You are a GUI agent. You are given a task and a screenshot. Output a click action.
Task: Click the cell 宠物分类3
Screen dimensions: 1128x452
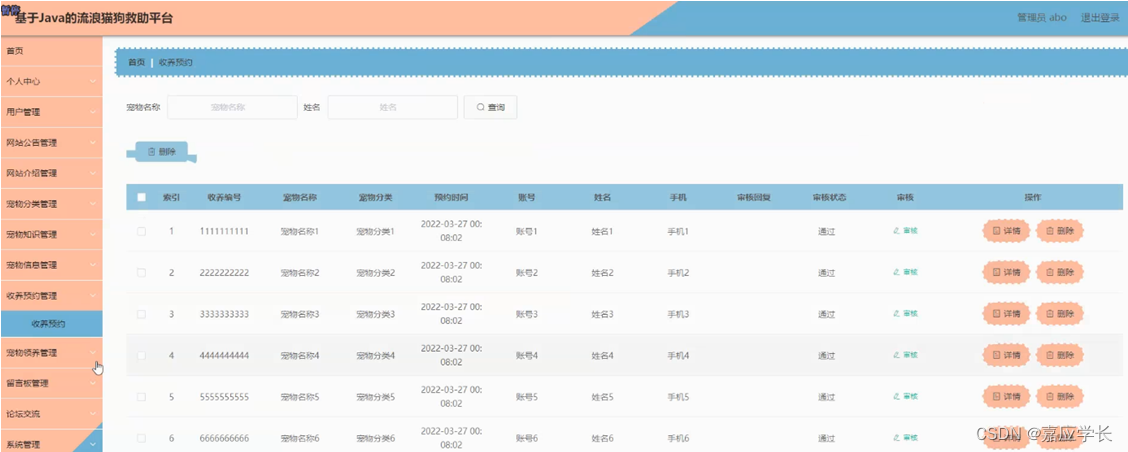pos(376,315)
